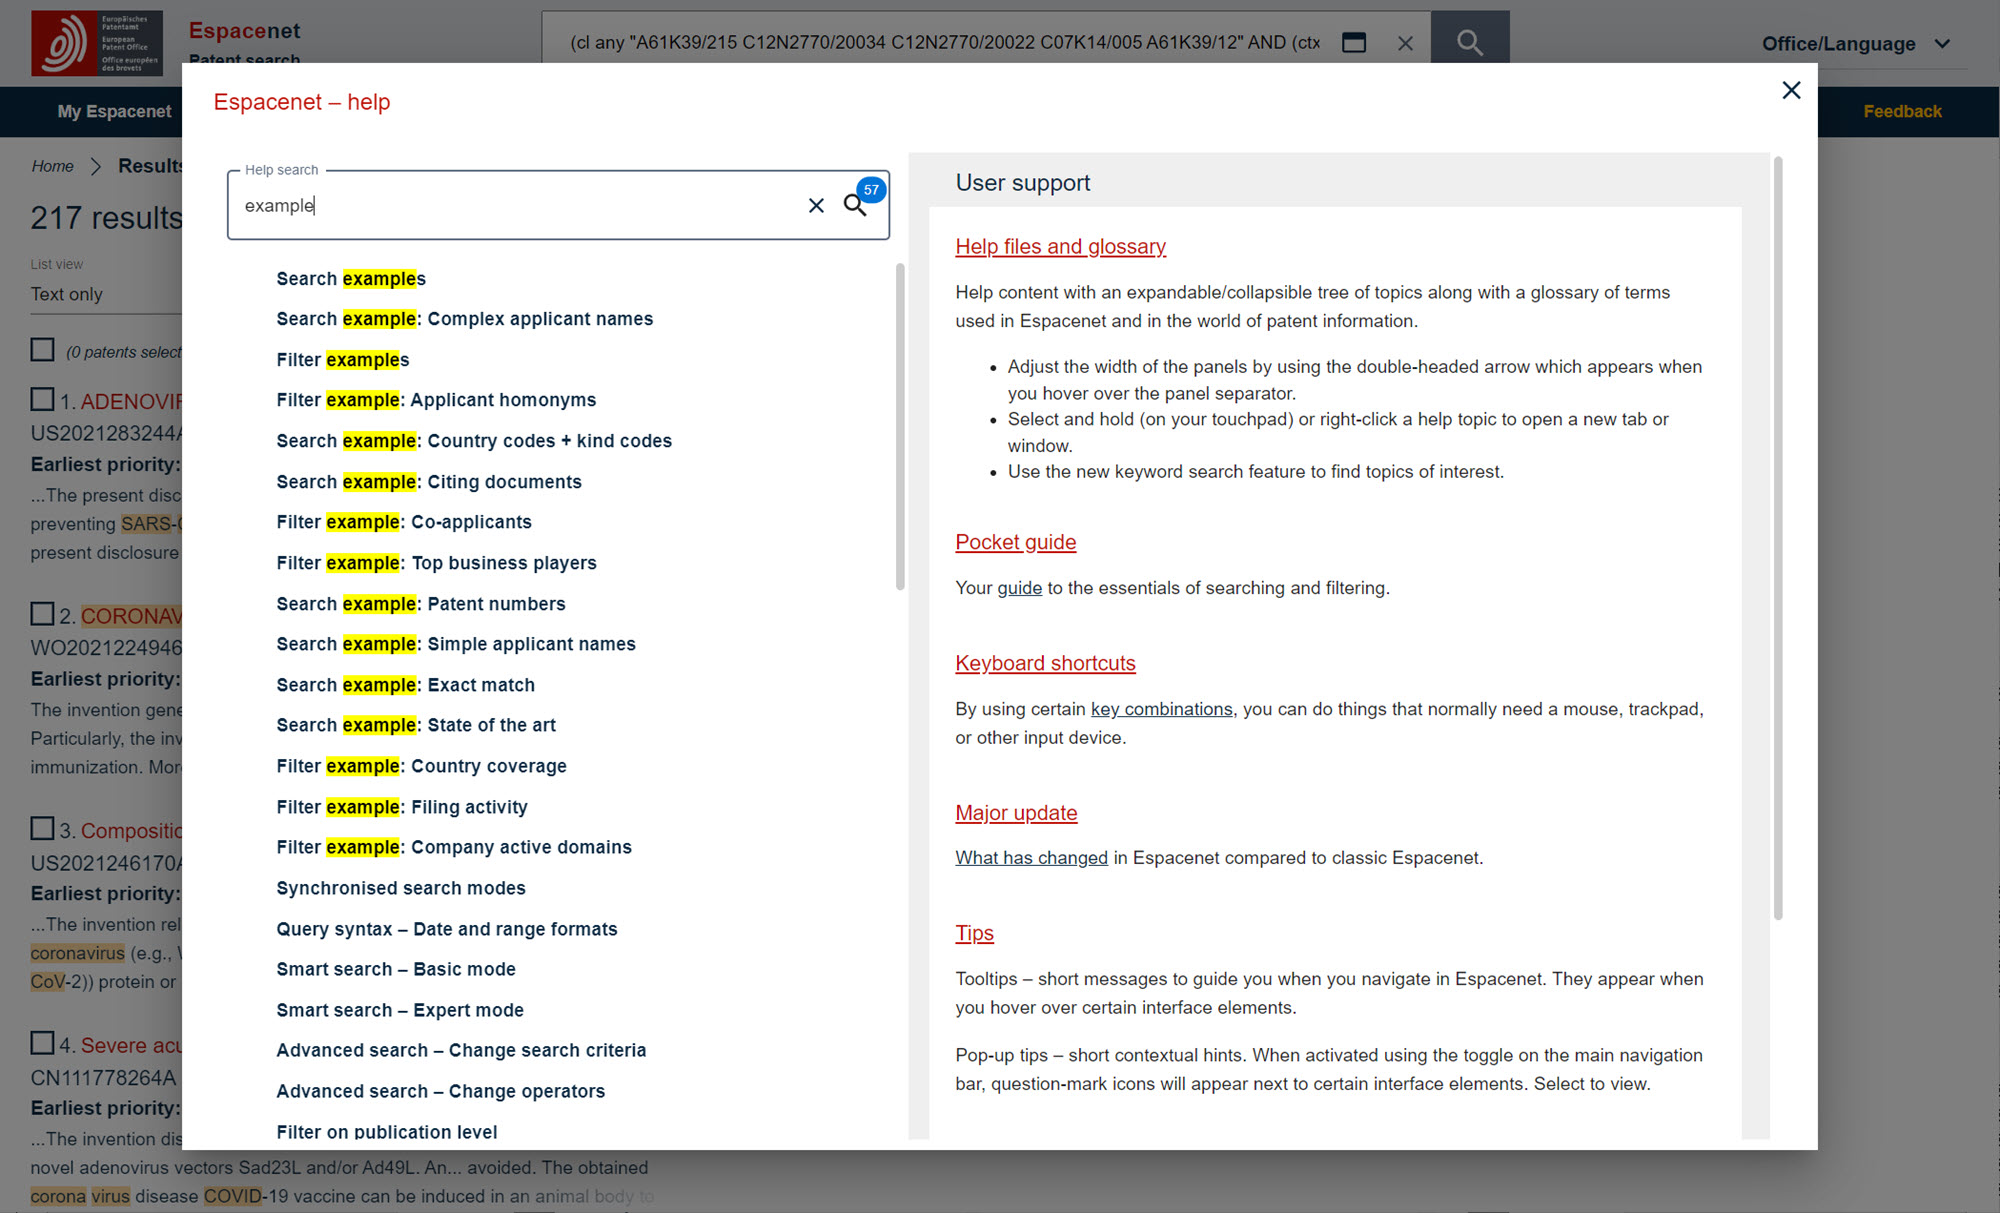Clear the main search query with X
The image size is (2000, 1213).
[1405, 43]
